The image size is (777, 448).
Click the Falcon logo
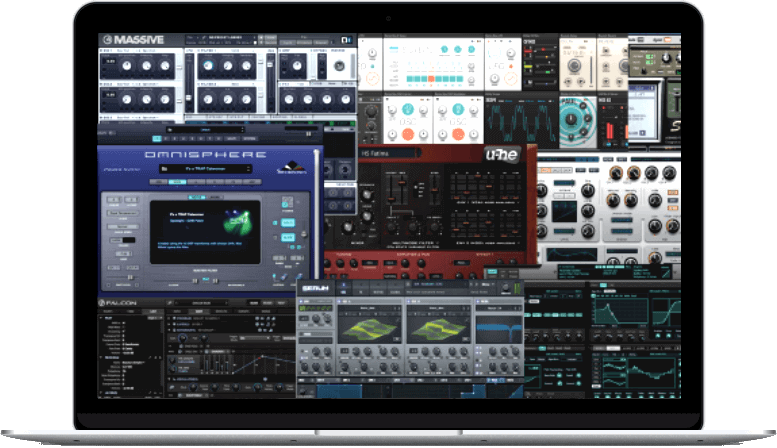118,303
